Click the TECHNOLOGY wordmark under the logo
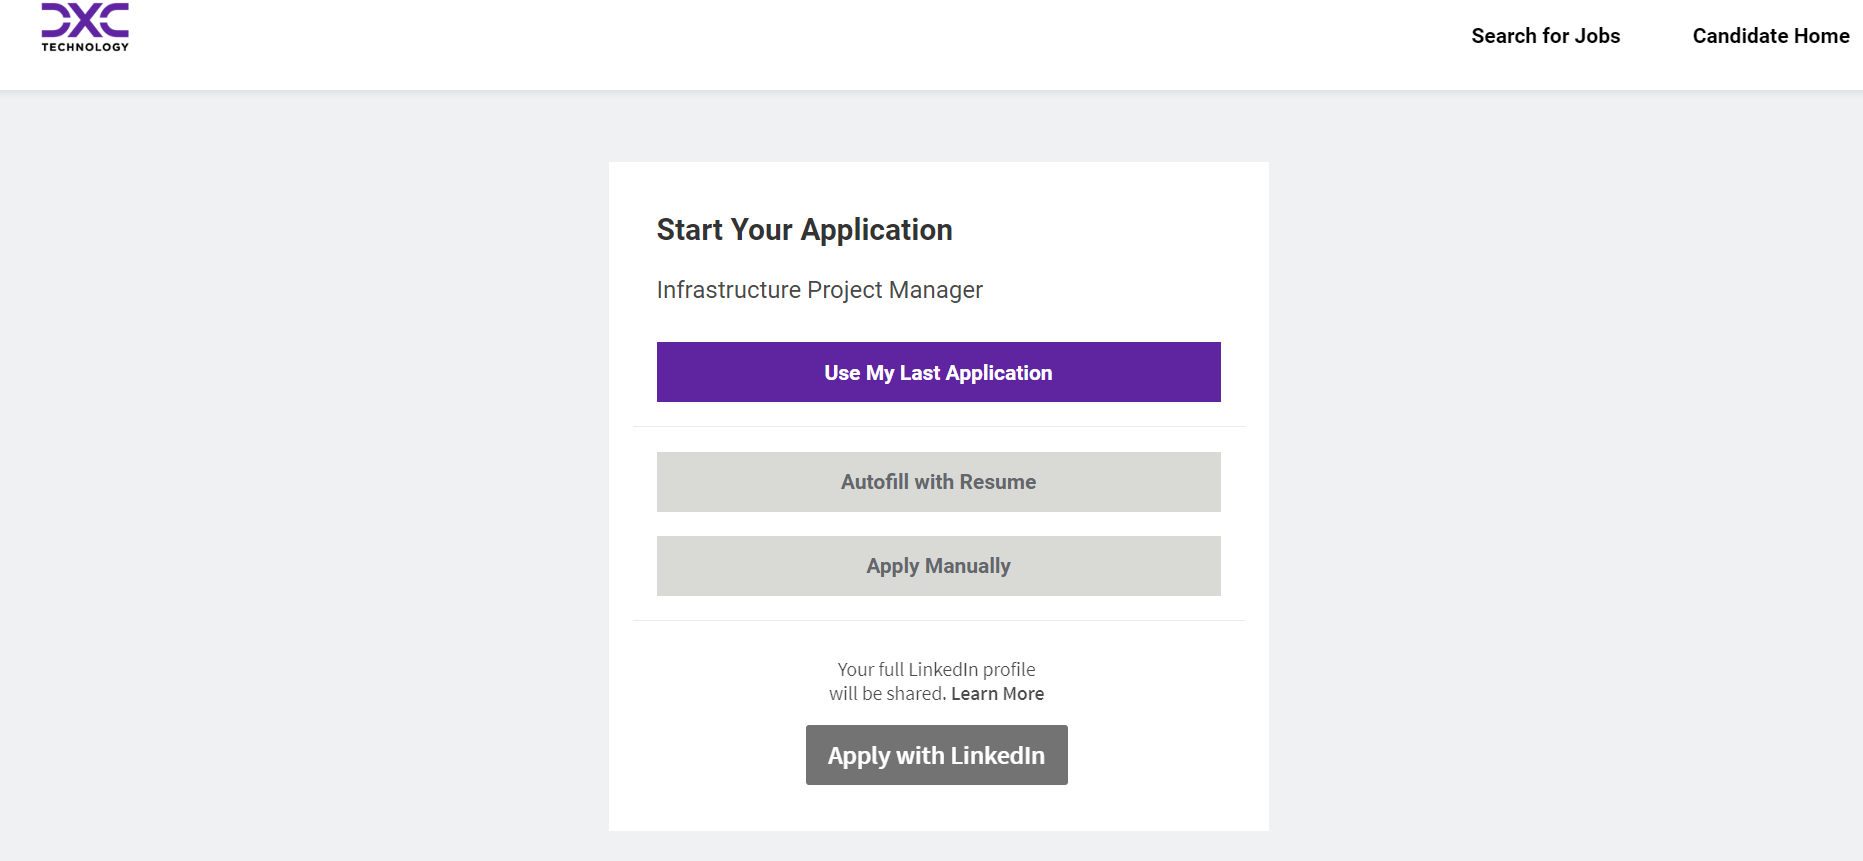 click(85, 47)
